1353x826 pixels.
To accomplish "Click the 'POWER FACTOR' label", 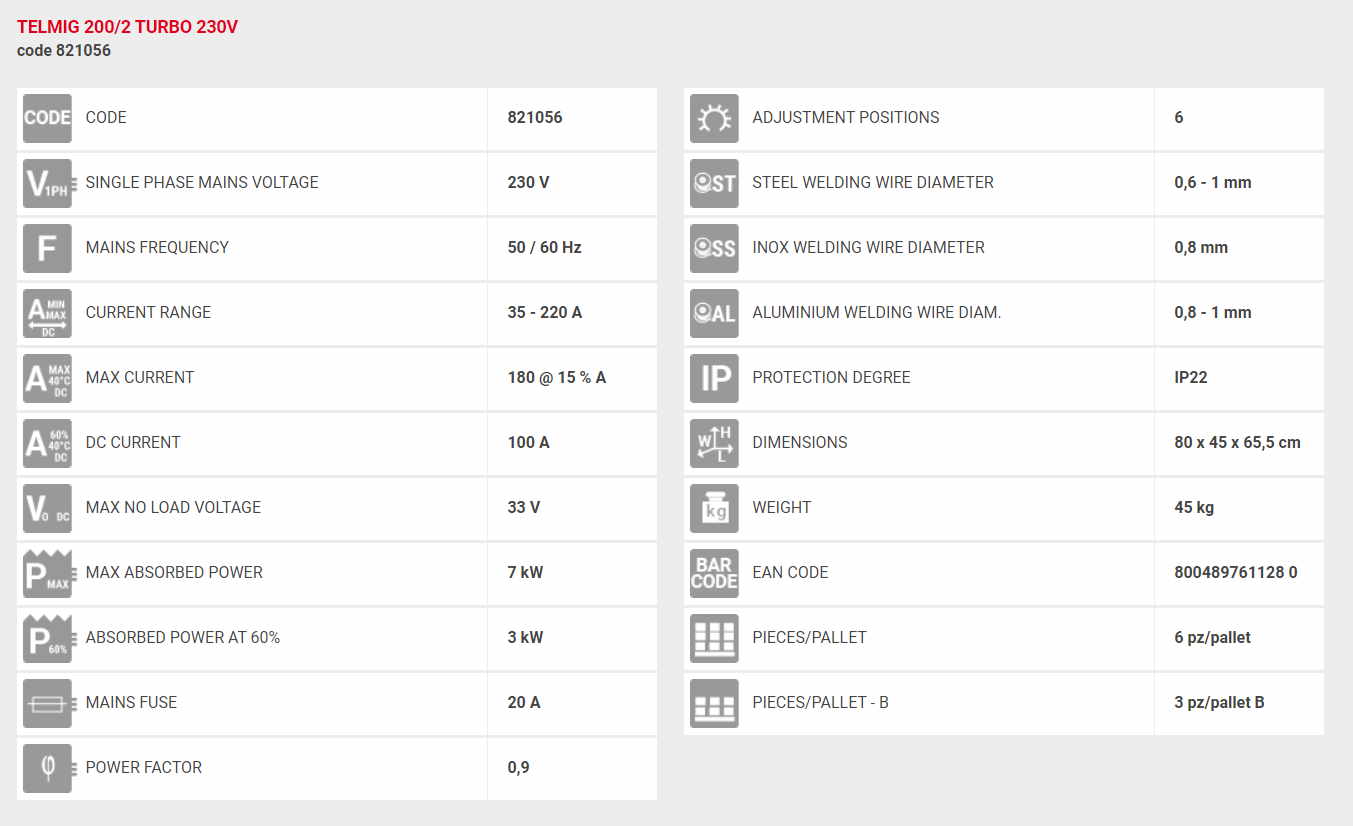I will tap(144, 767).
